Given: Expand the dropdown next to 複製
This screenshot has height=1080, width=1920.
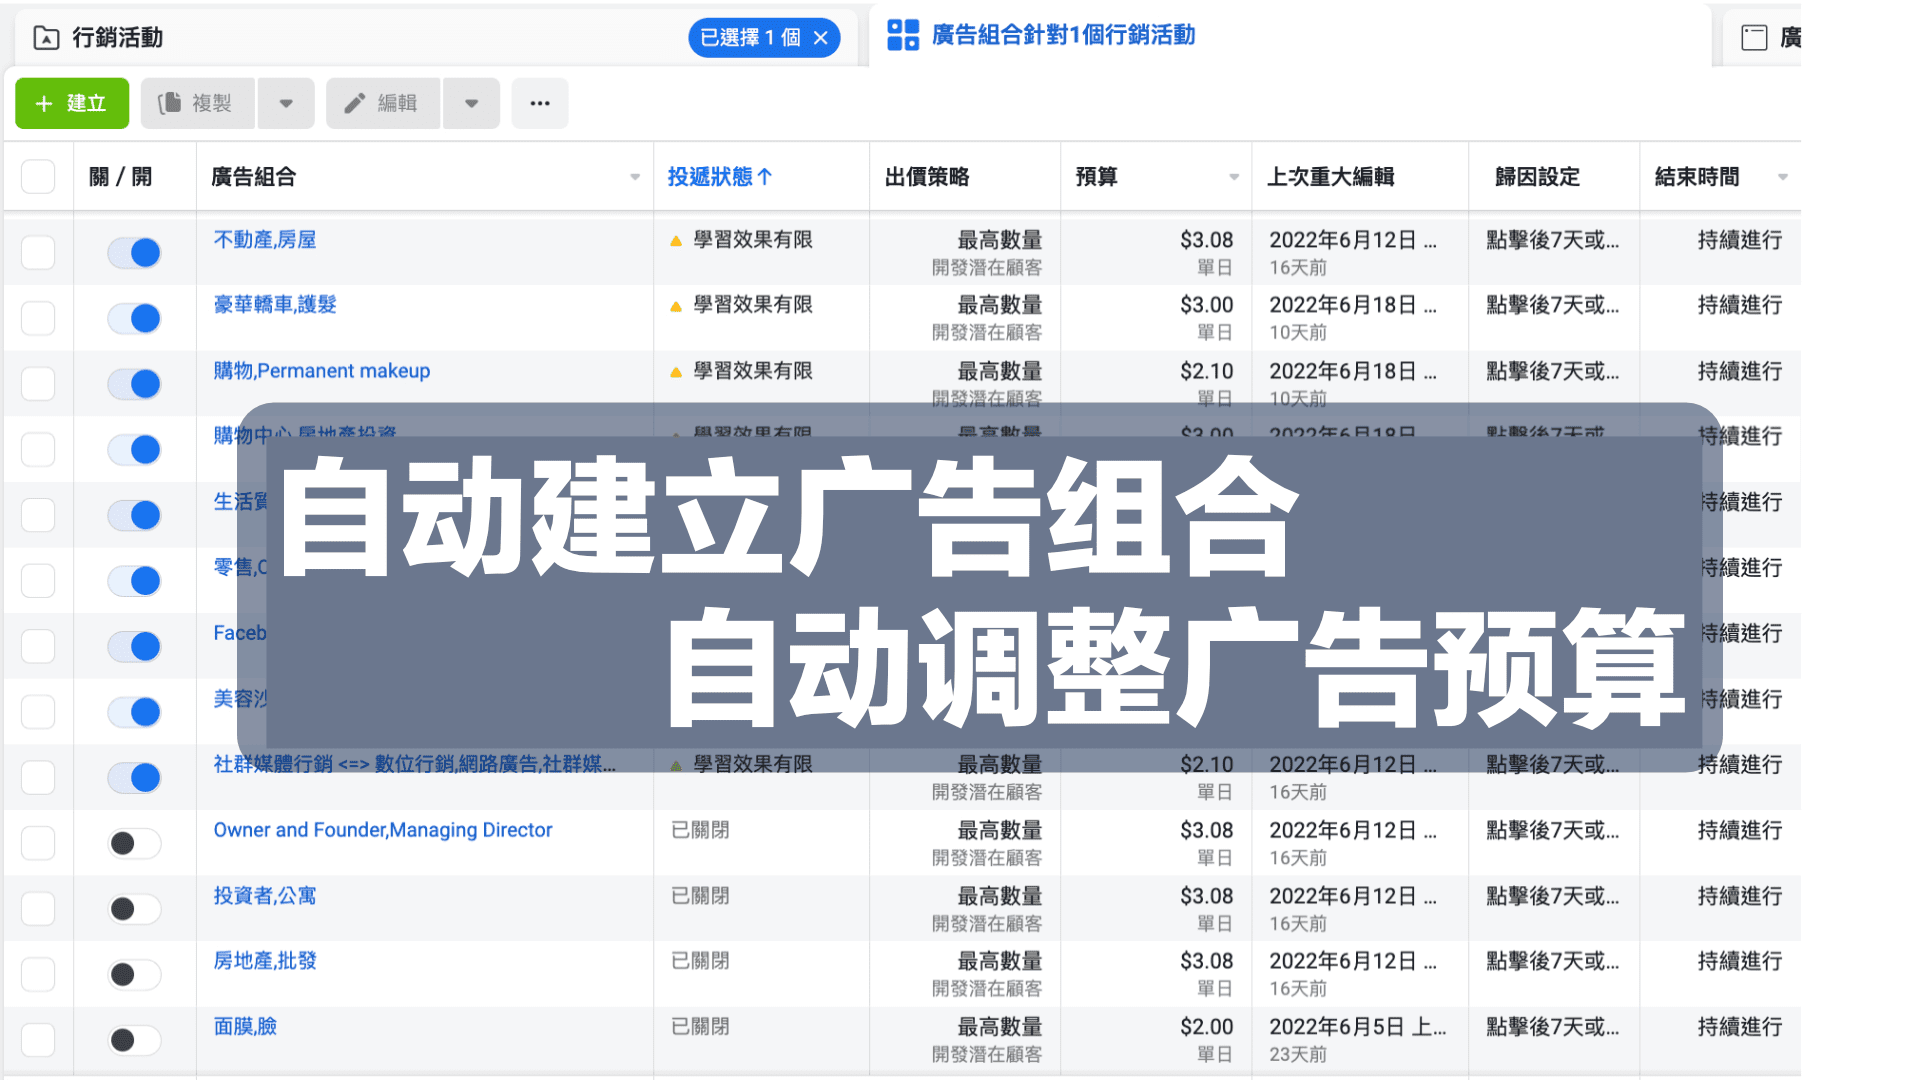Looking at the screenshot, I should tap(286, 103).
